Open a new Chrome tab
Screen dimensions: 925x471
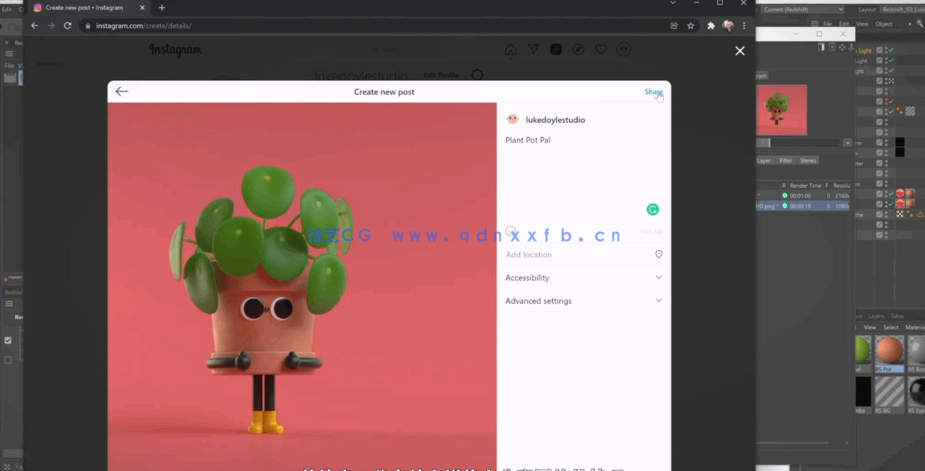click(x=162, y=8)
